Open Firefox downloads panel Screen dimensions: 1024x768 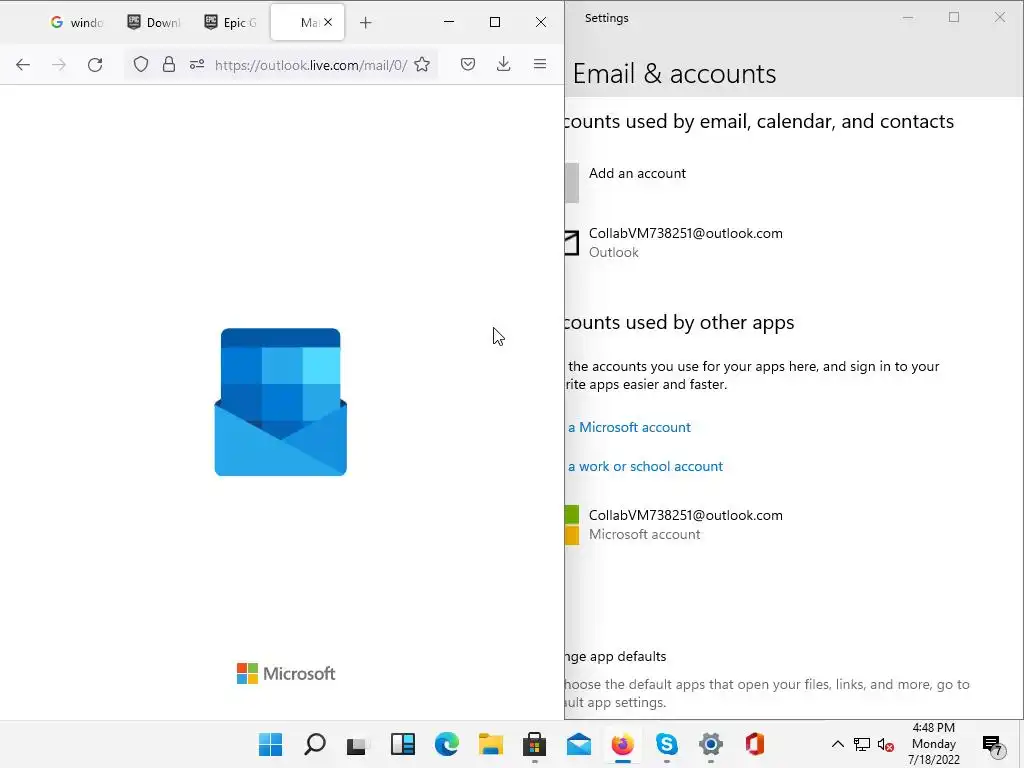[x=504, y=64]
